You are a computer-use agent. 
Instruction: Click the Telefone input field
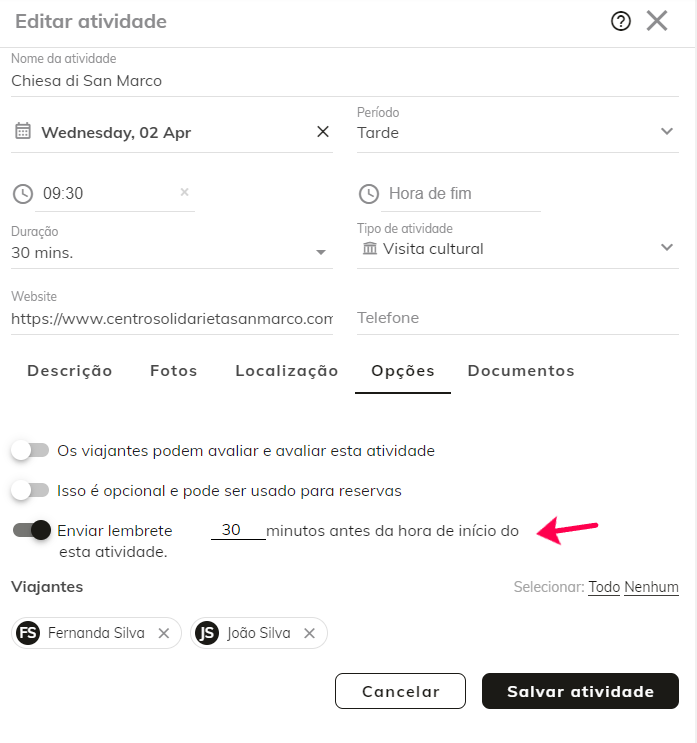(517, 318)
